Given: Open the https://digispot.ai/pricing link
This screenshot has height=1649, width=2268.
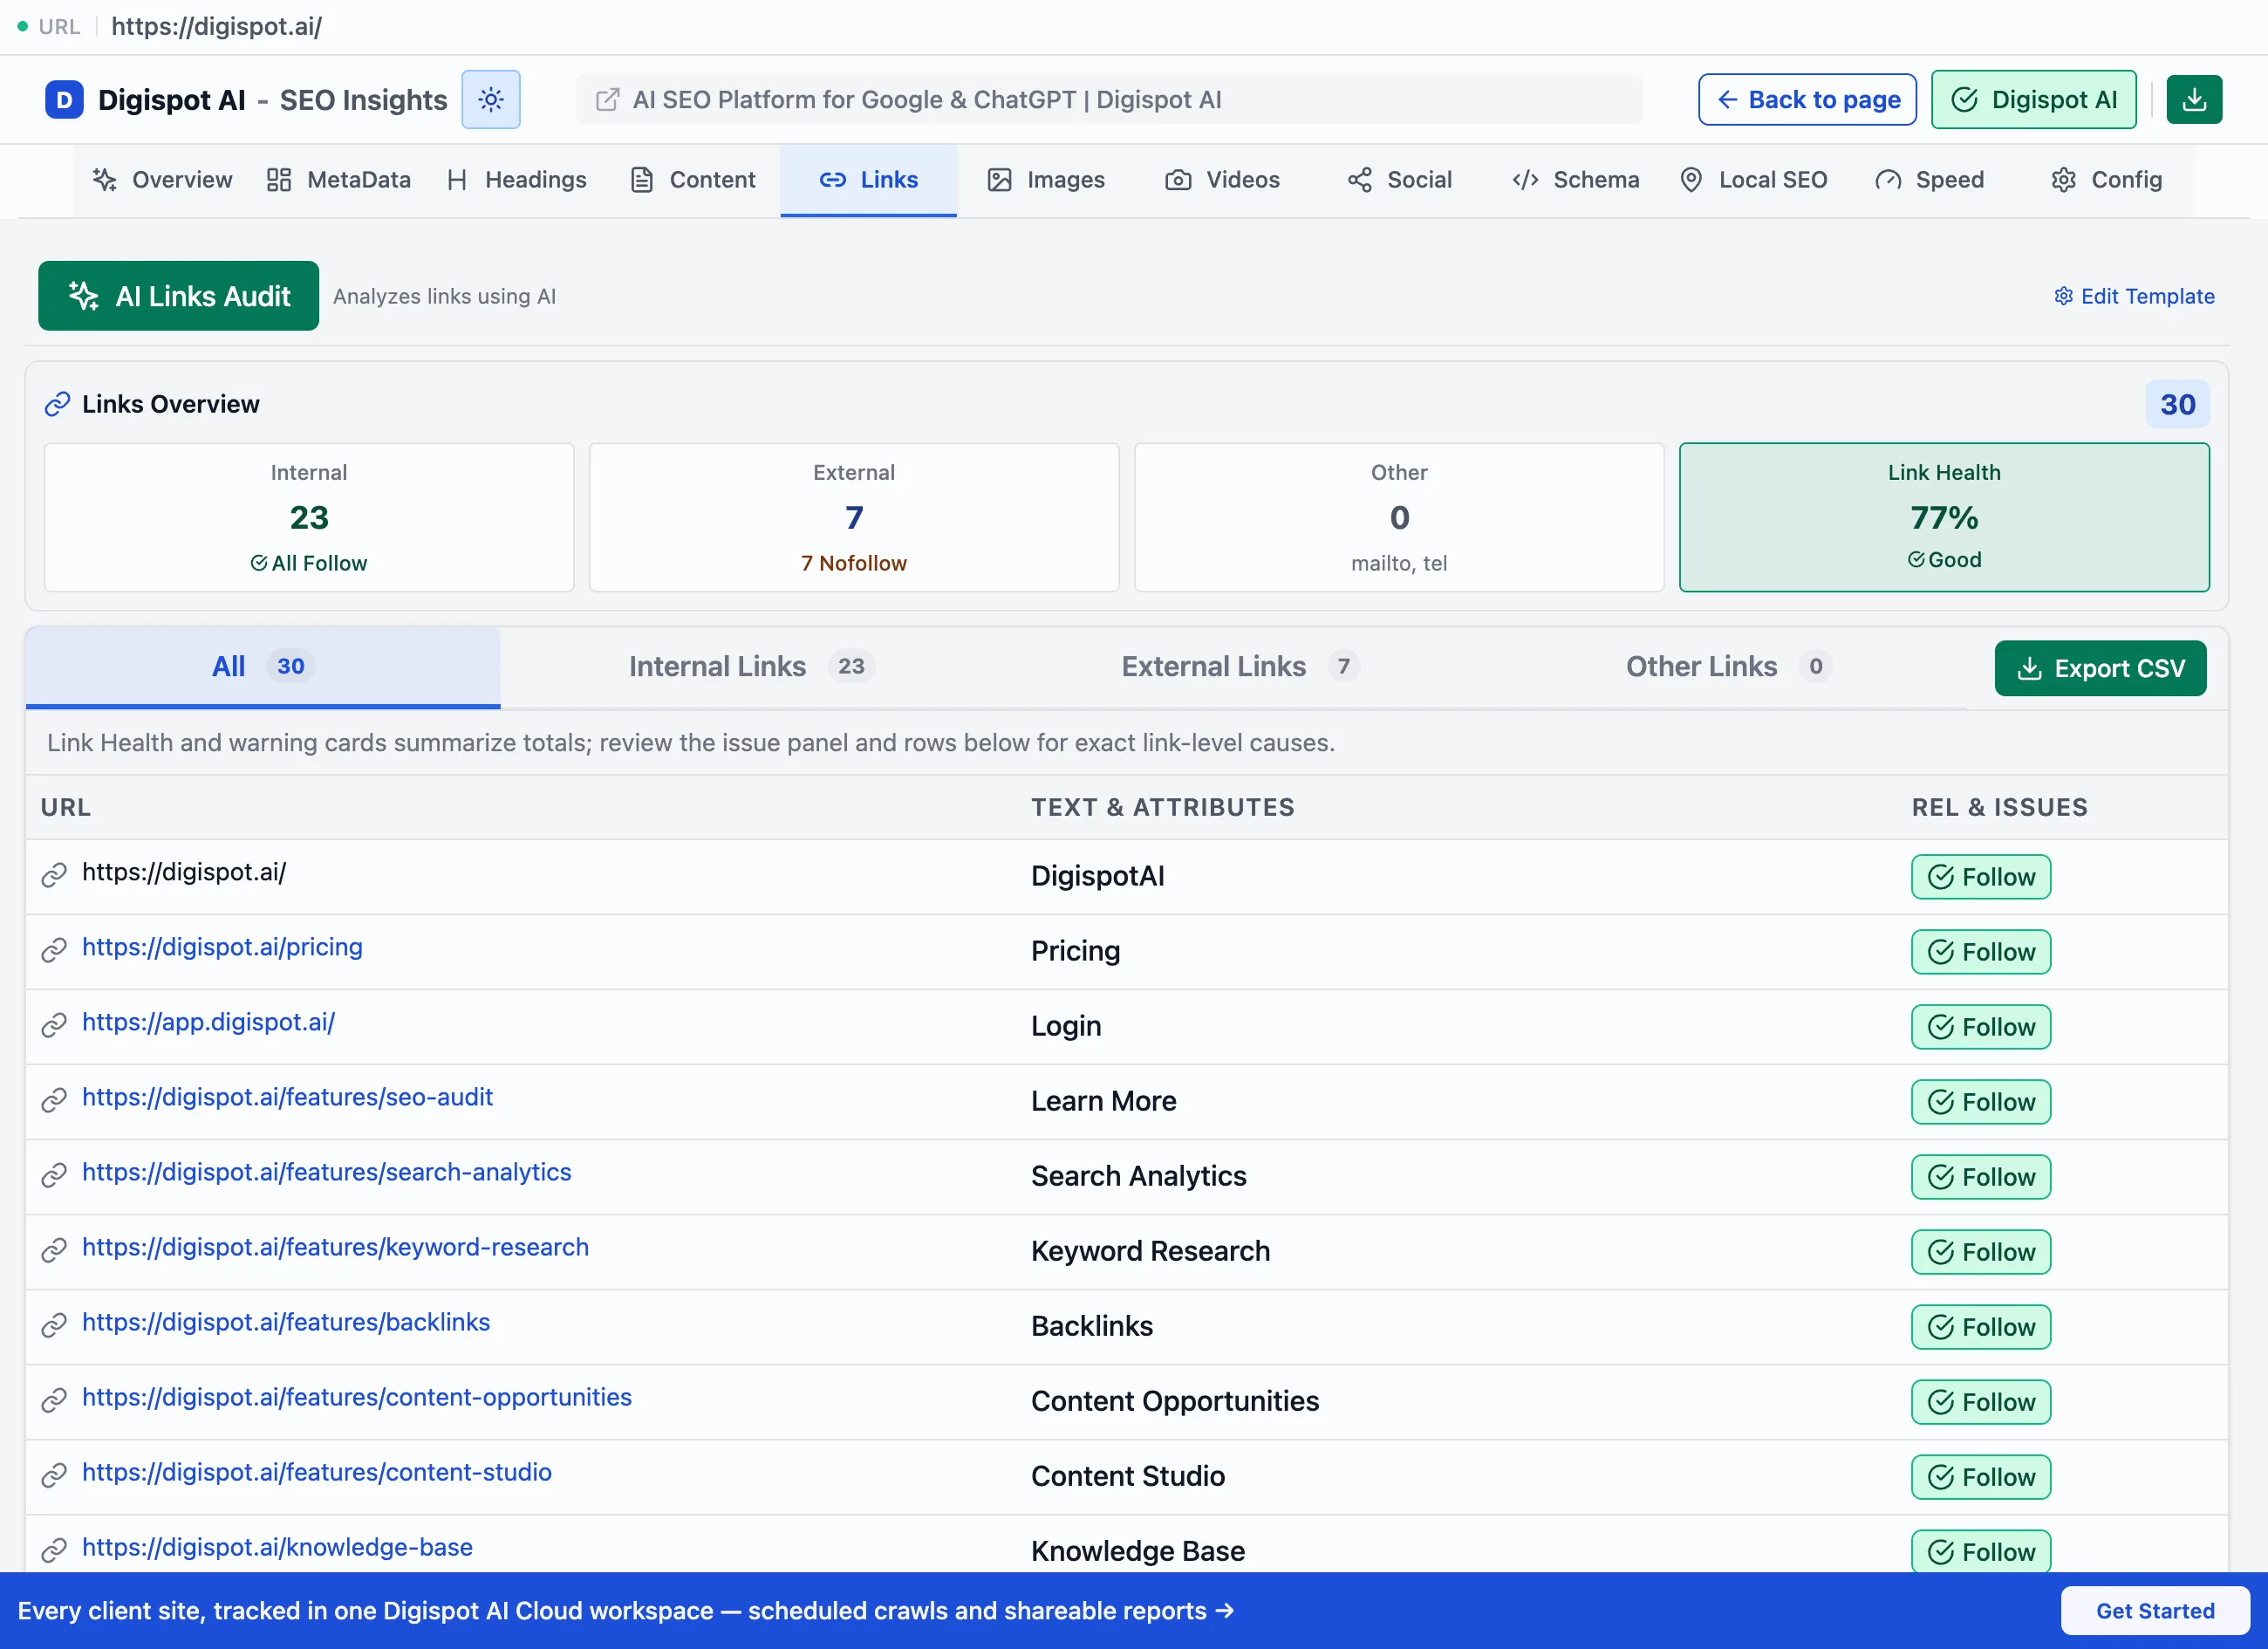Looking at the screenshot, I should tap(222, 947).
